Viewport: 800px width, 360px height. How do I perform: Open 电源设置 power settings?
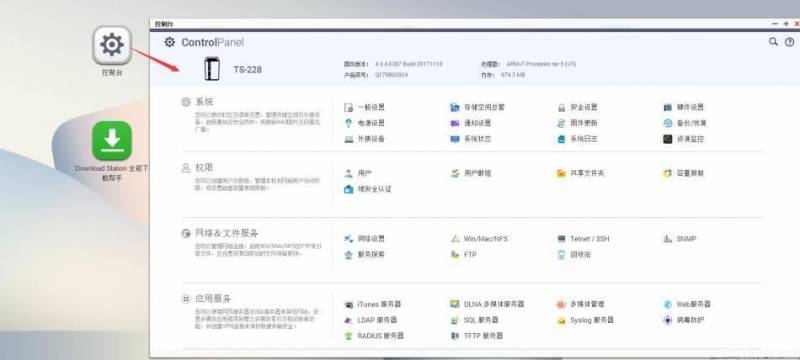[364, 123]
